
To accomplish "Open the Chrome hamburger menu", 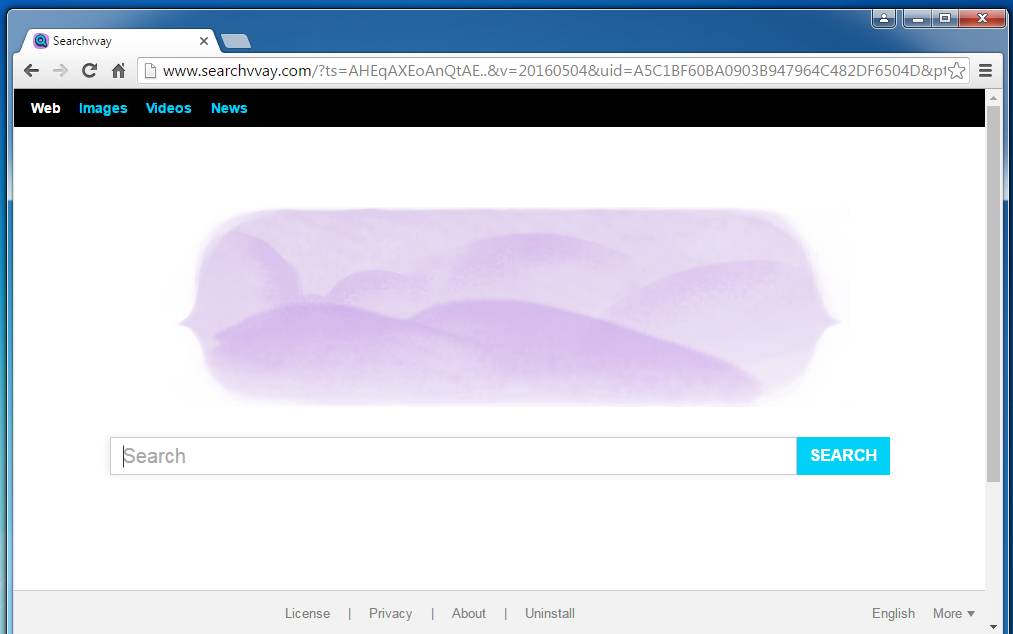I will (985, 70).
